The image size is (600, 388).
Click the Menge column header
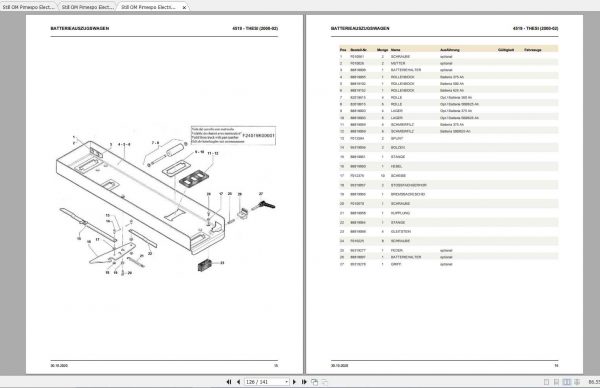[382, 50]
